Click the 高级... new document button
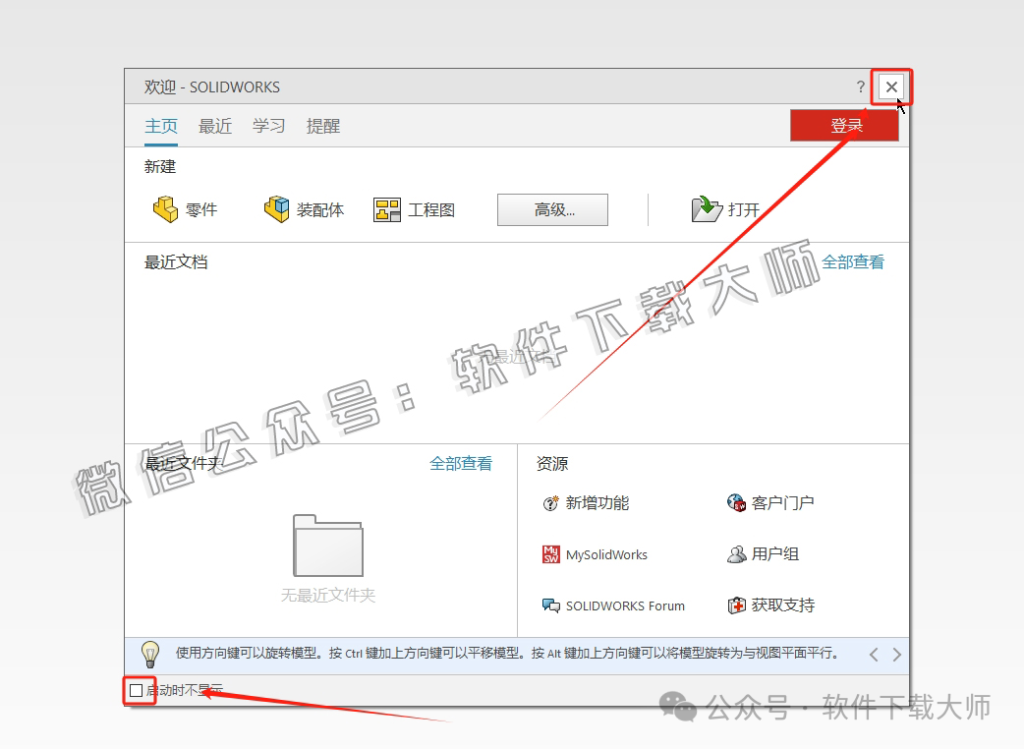The height and width of the screenshot is (749, 1024). point(552,209)
